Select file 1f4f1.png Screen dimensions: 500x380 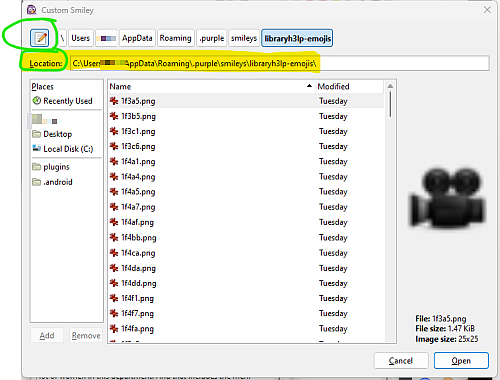246,298
